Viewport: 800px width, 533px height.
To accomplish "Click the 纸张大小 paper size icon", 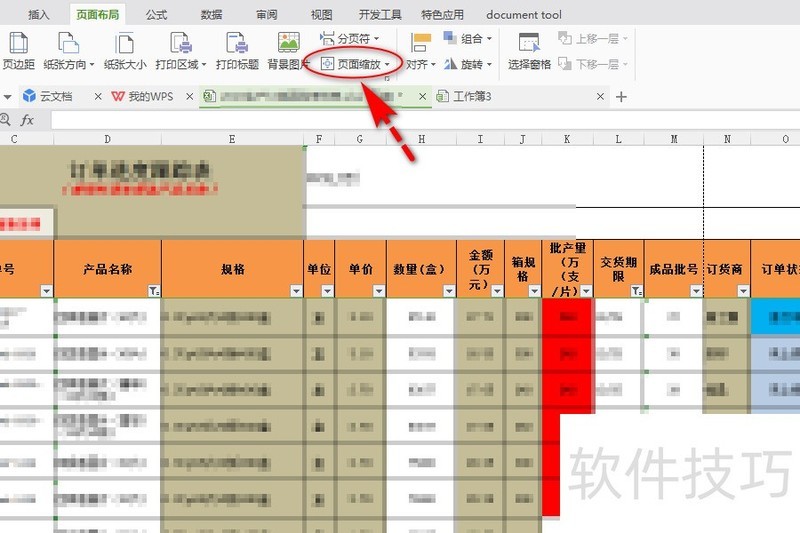I will coord(124,43).
